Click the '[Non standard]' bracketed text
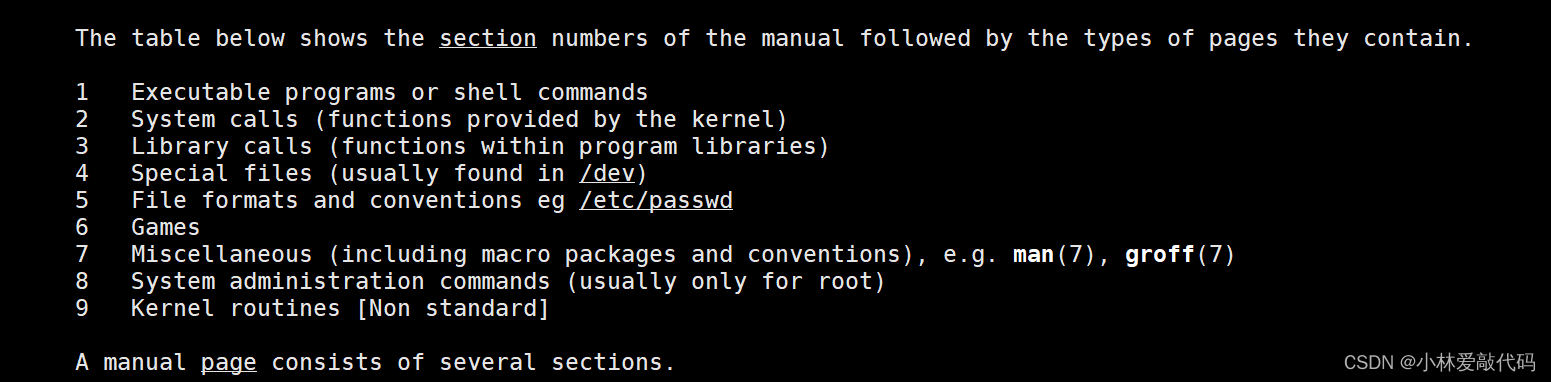The height and width of the screenshot is (382, 1551). [x=453, y=309]
